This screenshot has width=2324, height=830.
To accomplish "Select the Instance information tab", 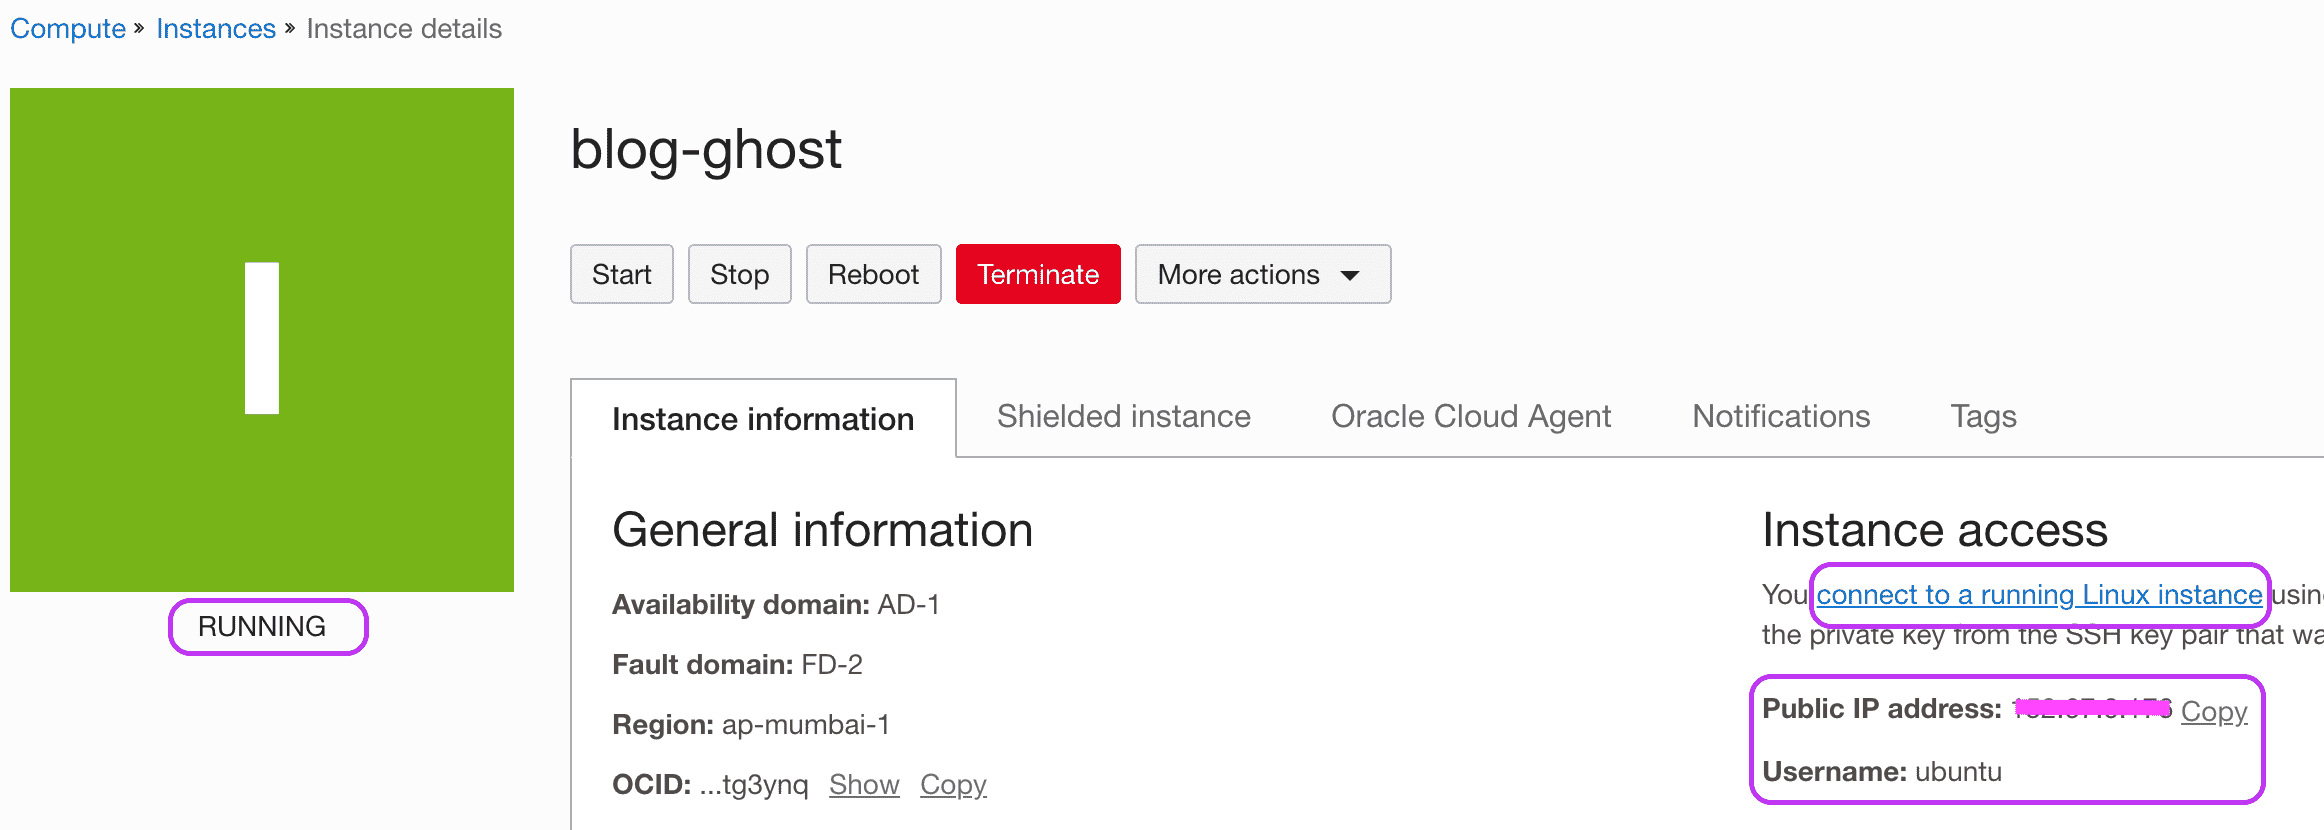I will coord(763,418).
